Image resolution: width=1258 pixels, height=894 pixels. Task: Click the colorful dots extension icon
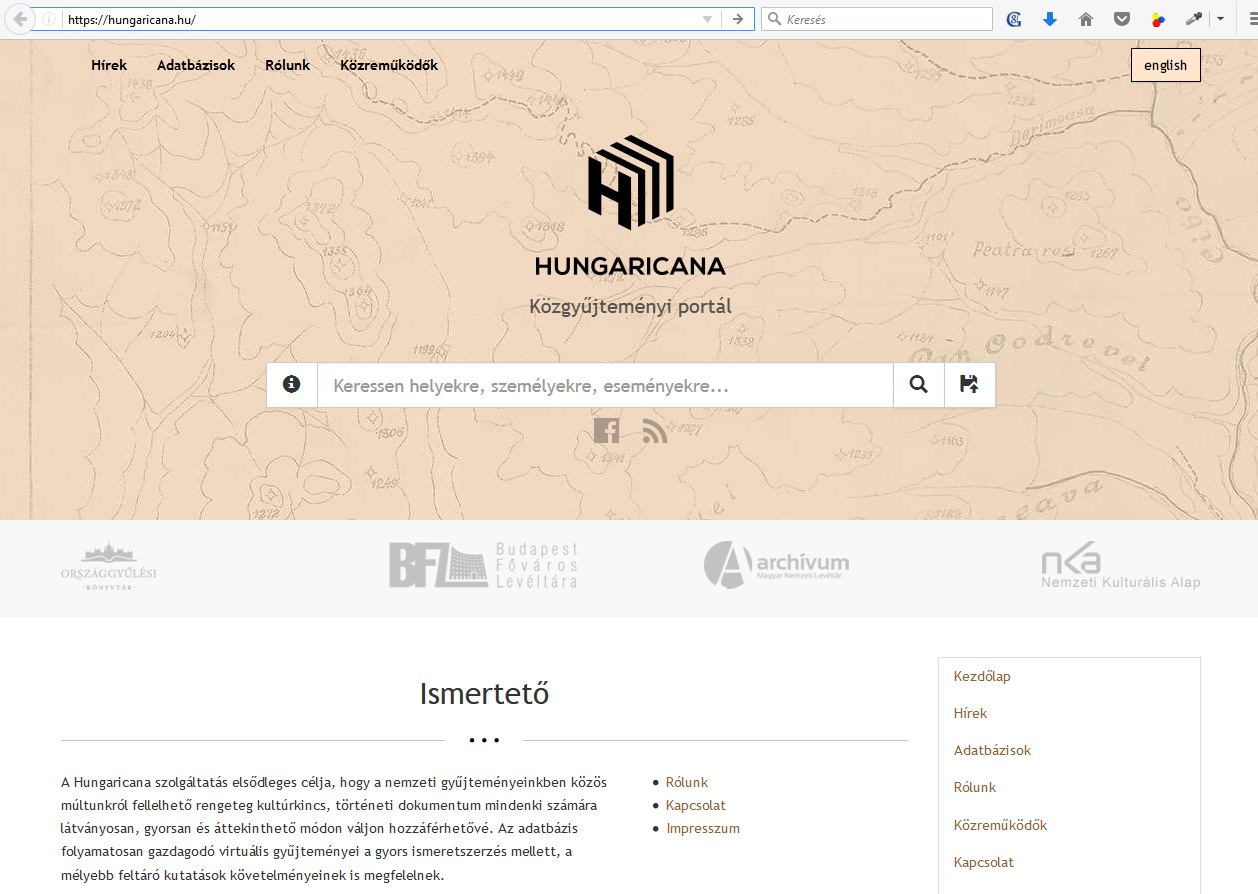click(1157, 19)
